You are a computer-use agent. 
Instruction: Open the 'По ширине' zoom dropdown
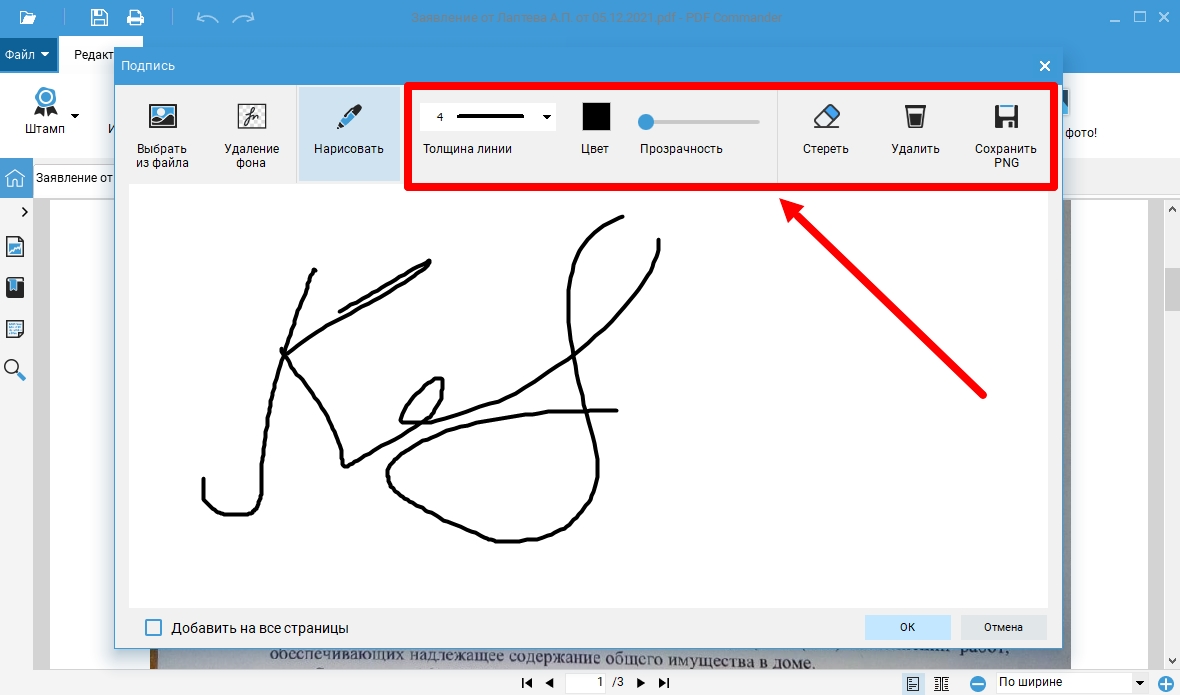pos(1139,683)
